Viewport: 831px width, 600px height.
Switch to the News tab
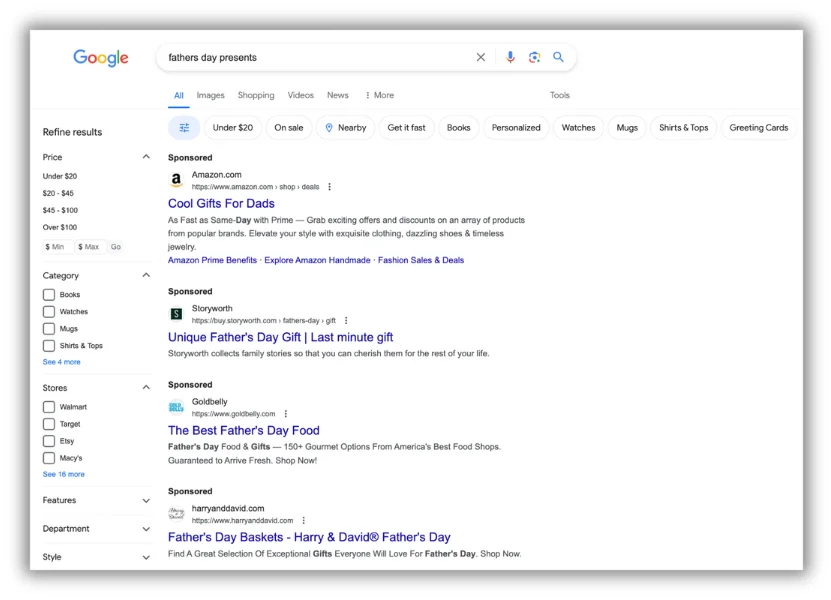(x=338, y=95)
